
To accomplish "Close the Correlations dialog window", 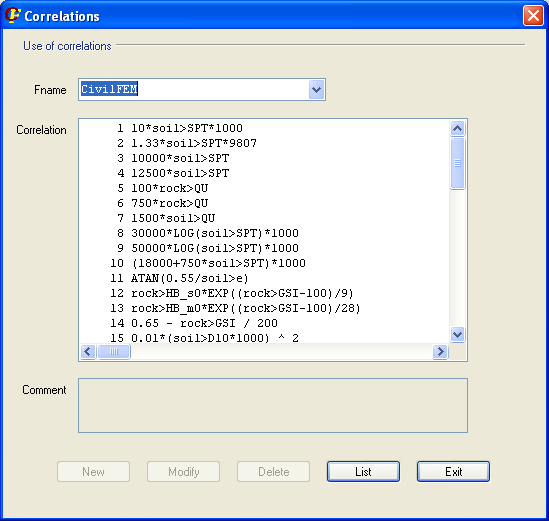I will pos(533,16).
